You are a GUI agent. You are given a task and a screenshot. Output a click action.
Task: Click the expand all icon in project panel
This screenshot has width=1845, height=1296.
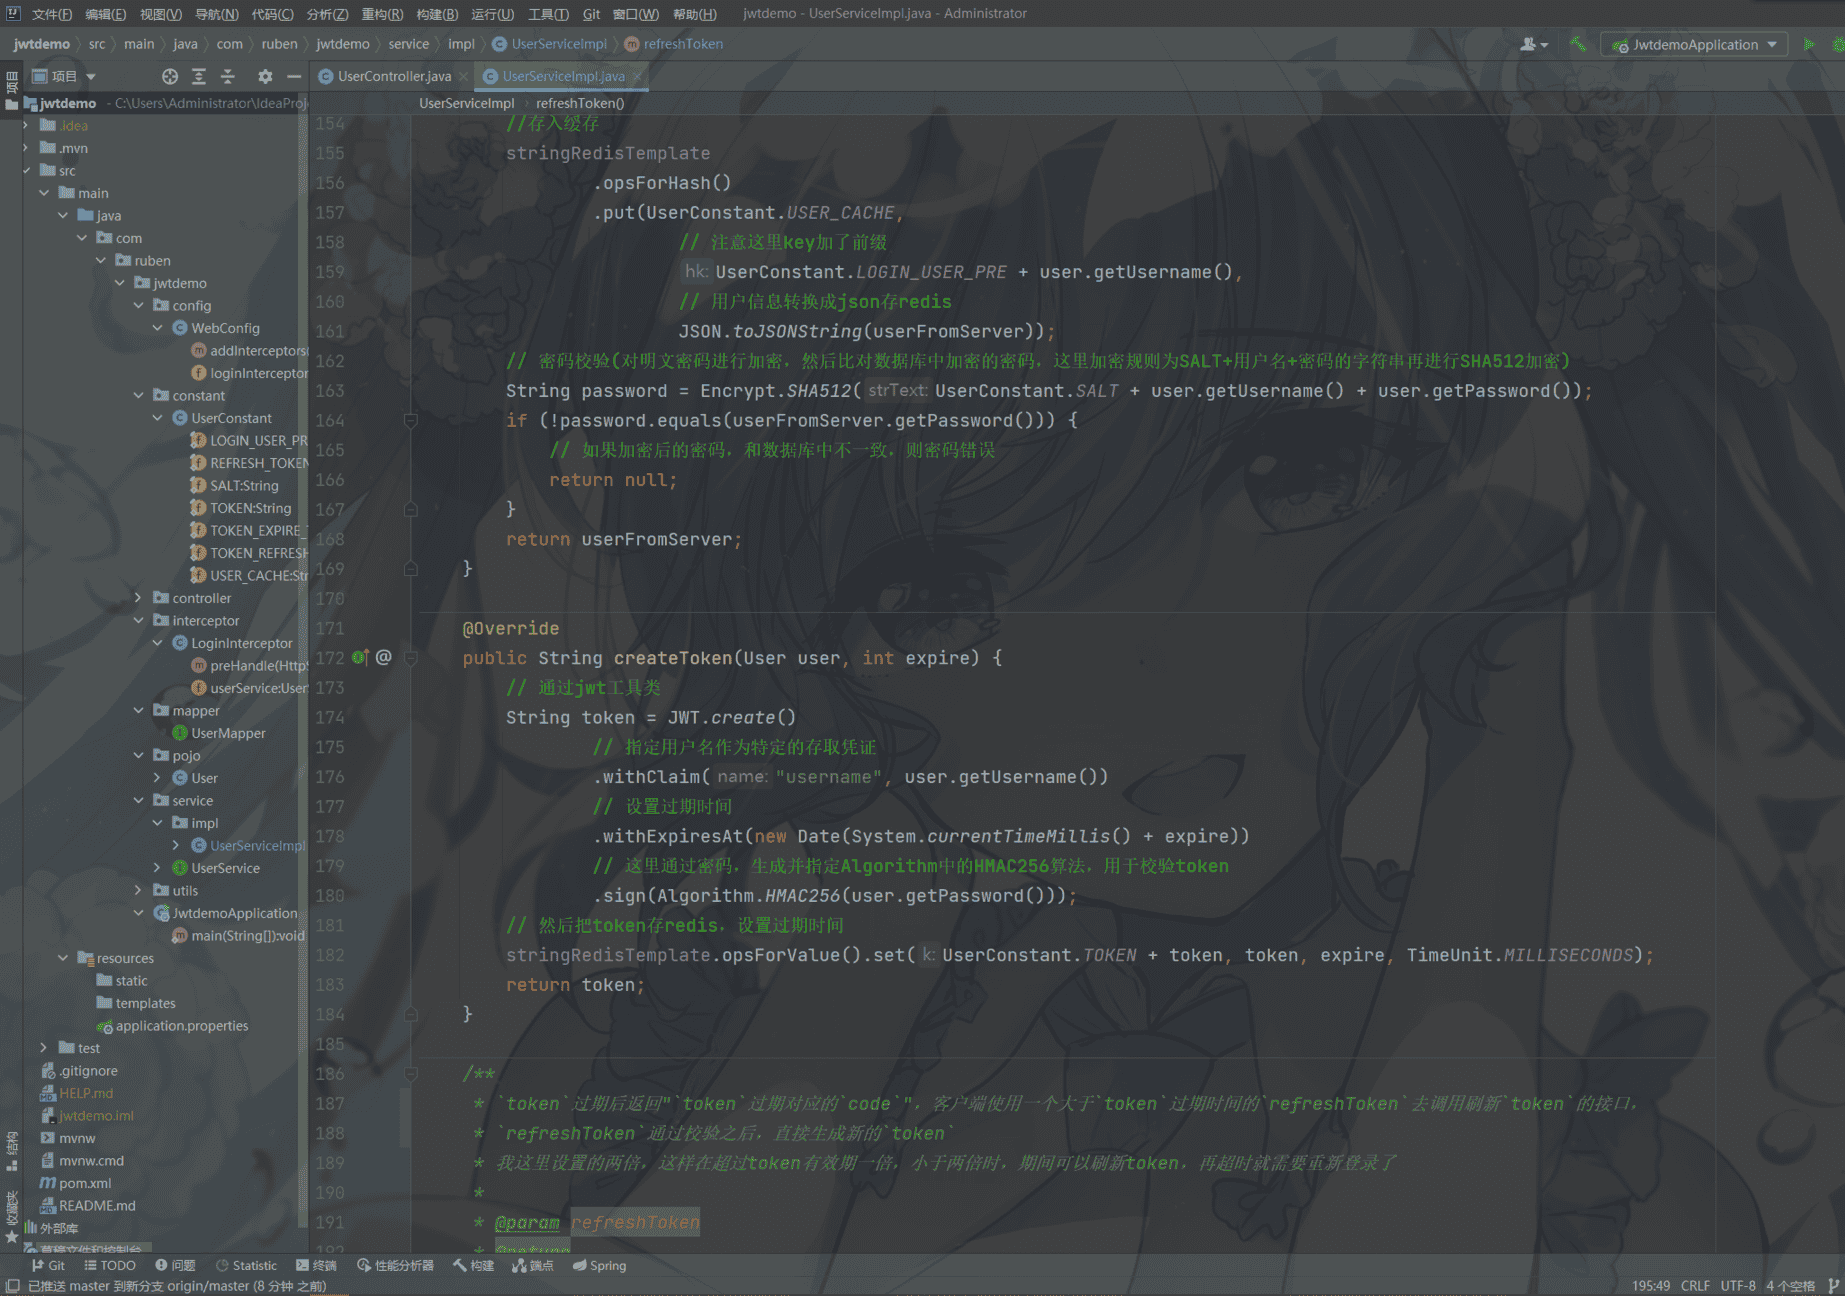coord(199,76)
